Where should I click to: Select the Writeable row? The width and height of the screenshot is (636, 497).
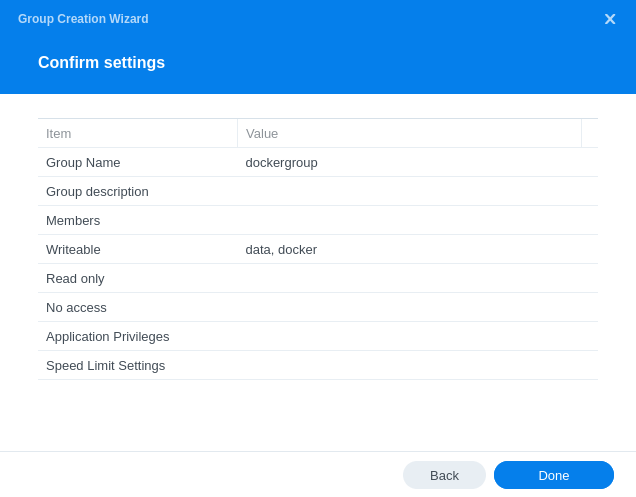[x=318, y=250]
